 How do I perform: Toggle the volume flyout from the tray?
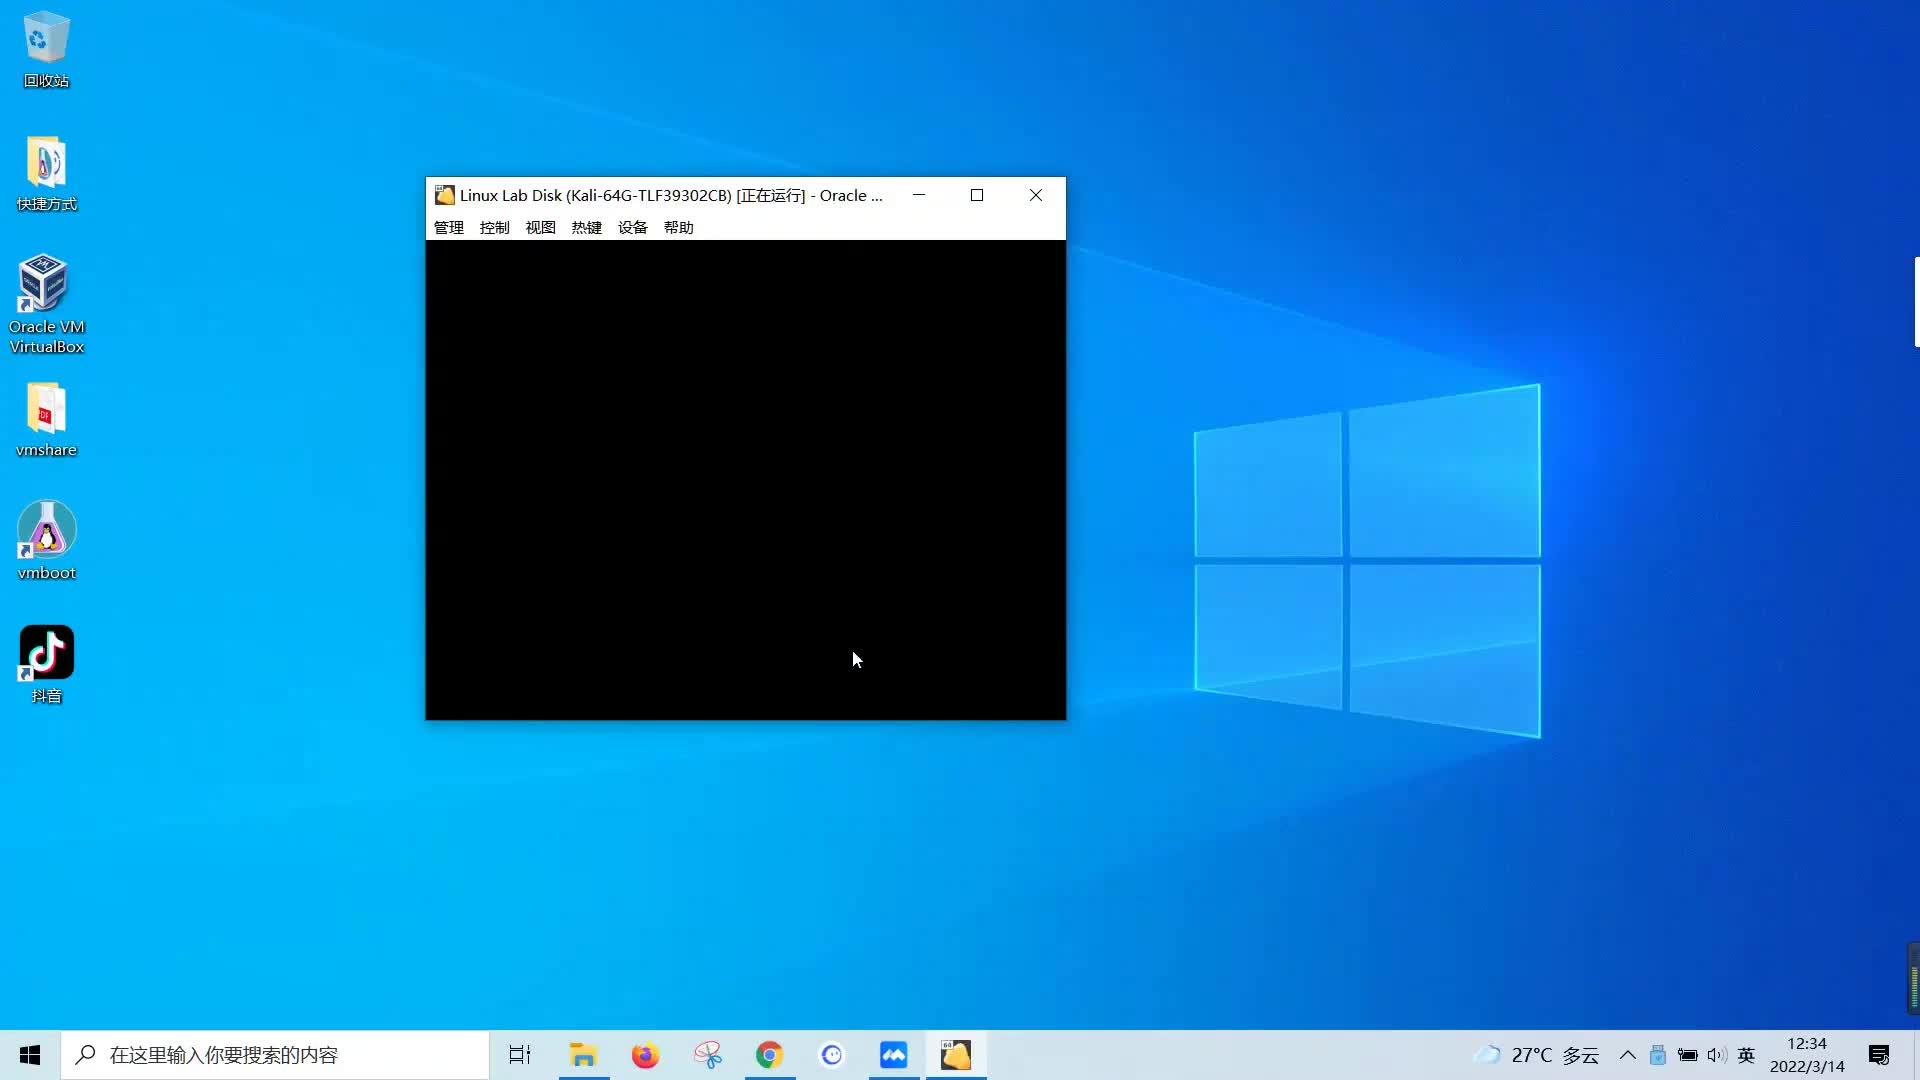(1717, 1055)
